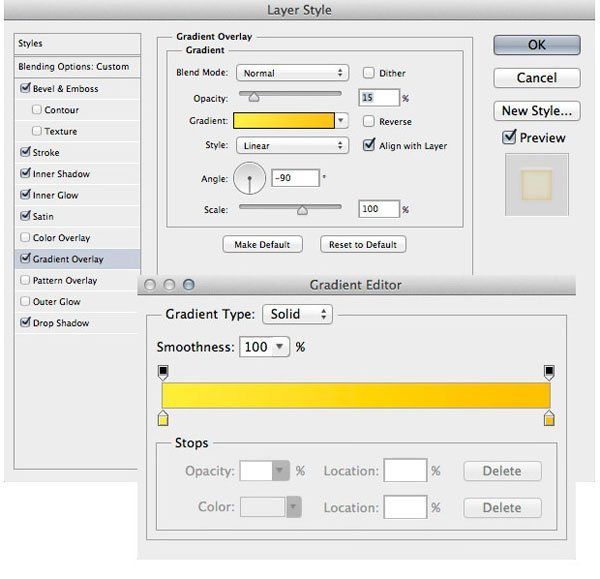600x579 pixels.
Task: Open the Style Linear dropdown
Action: pyautogui.click(x=292, y=145)
